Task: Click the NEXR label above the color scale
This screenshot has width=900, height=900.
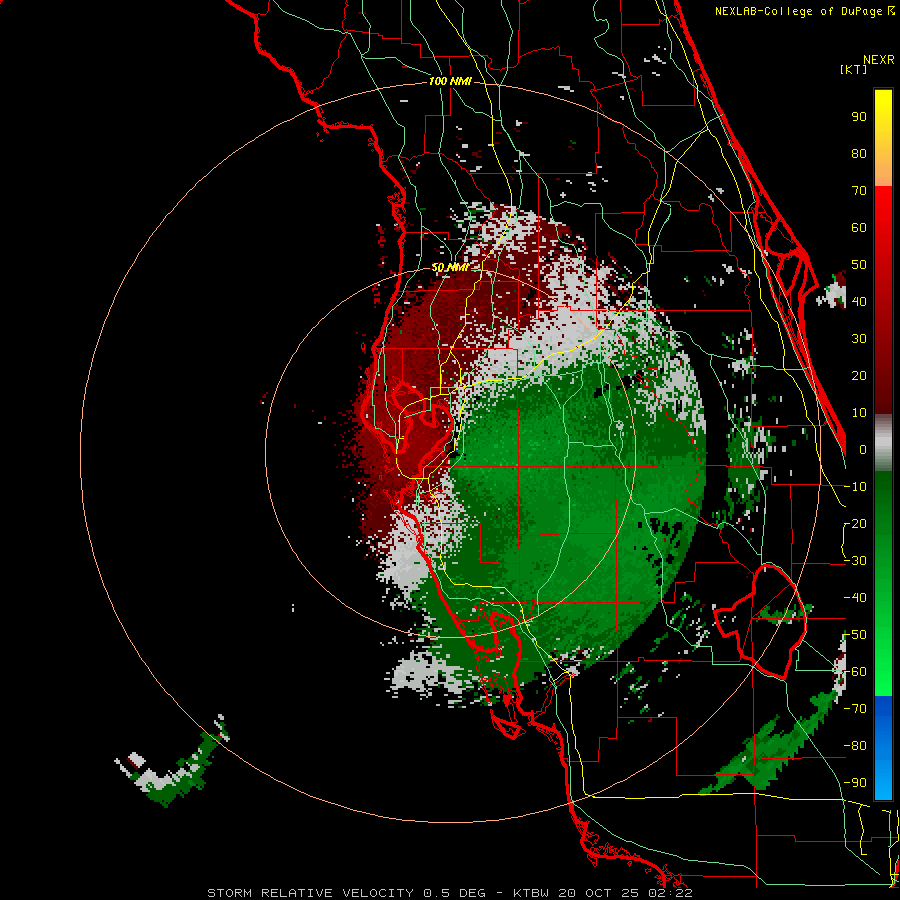Action: (x=879, y=60)
